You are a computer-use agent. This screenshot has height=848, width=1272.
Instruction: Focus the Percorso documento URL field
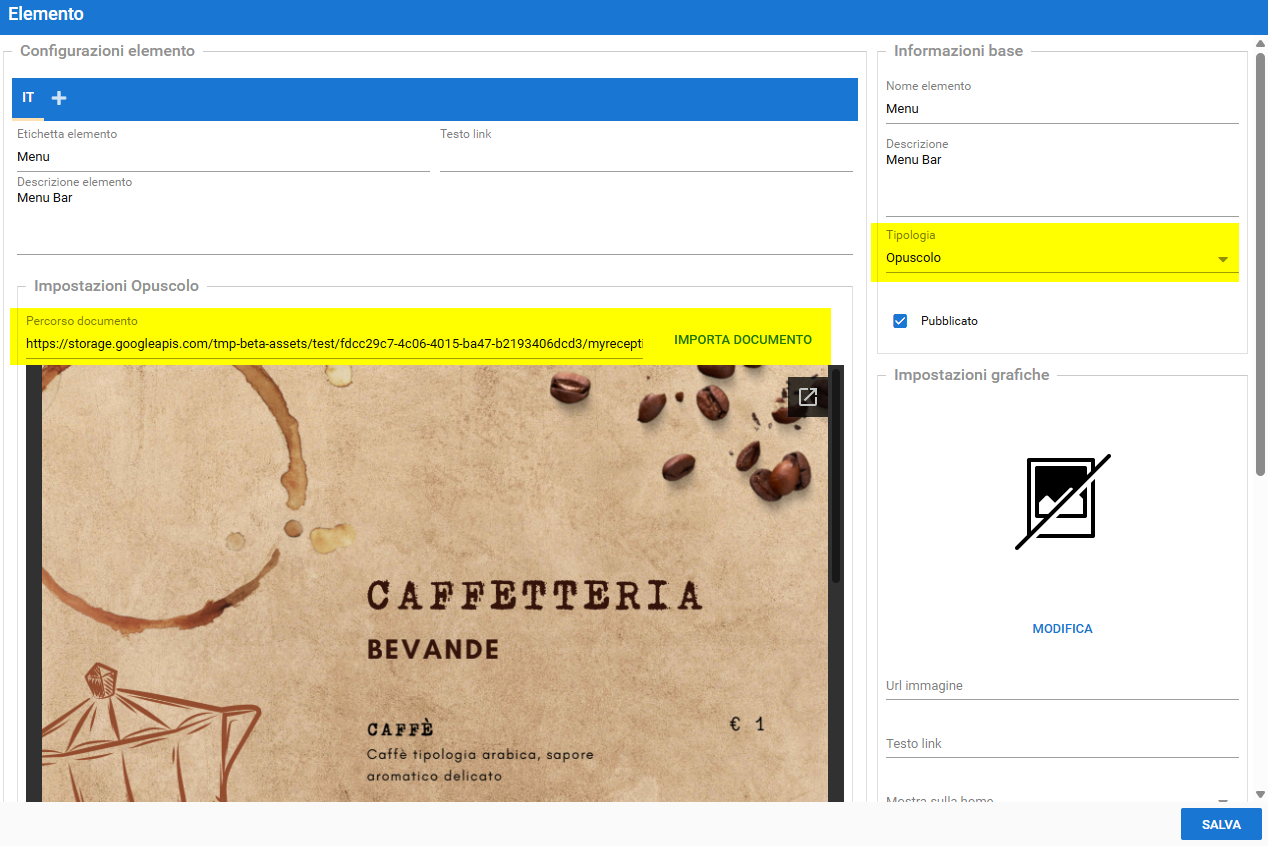[x=334, y=343]
